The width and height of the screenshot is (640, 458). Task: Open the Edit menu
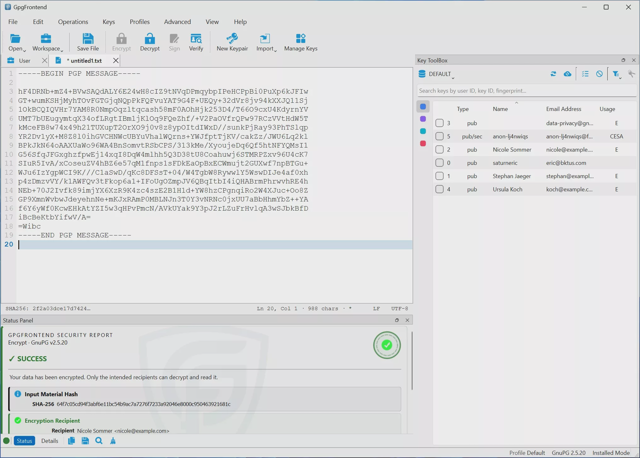[38, 22]
